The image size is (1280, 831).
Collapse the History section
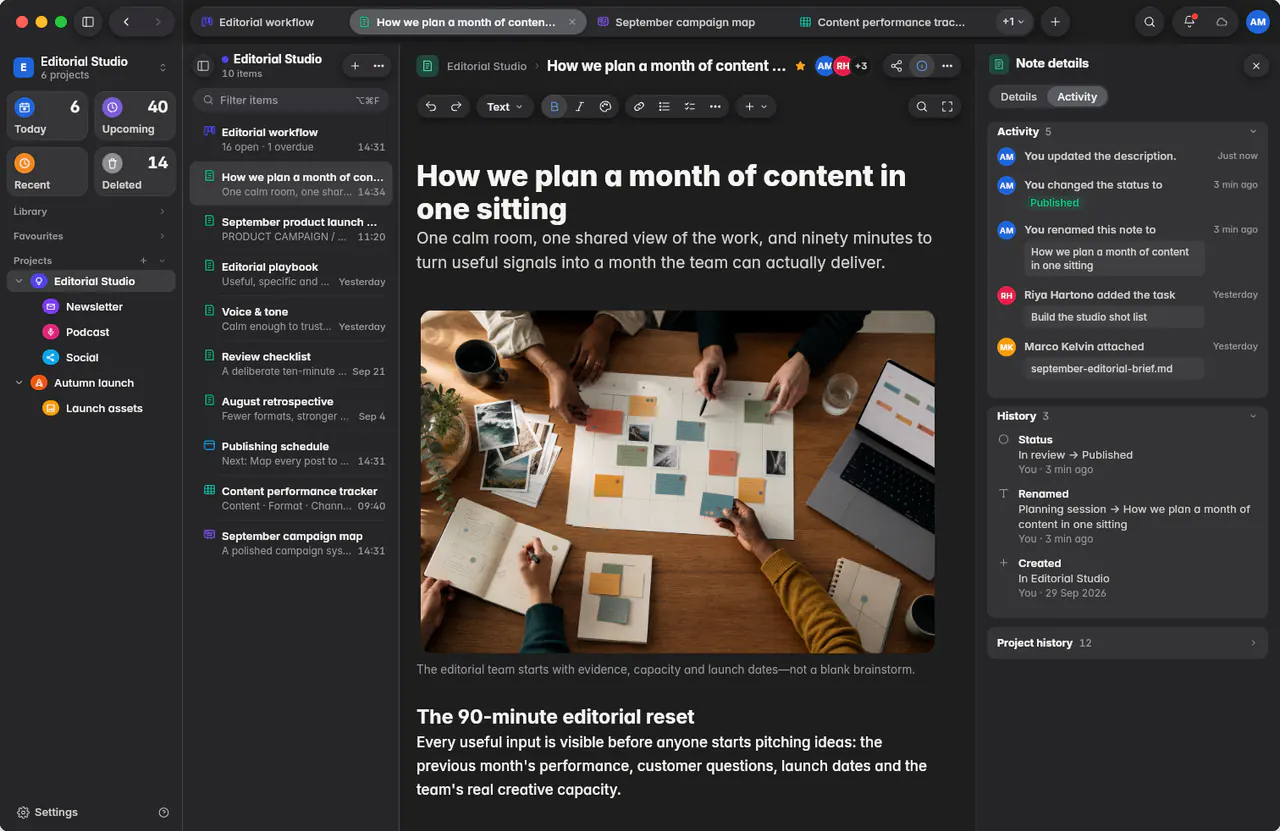1253,416
